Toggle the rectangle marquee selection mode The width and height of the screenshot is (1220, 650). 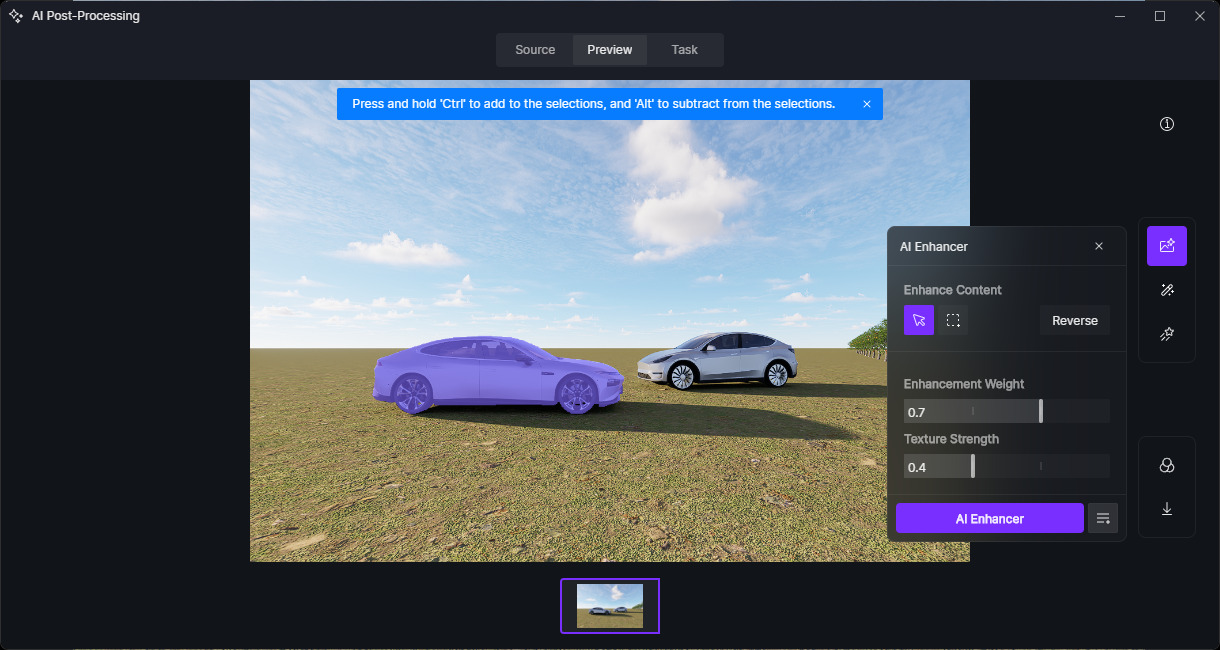pos(953,321)
